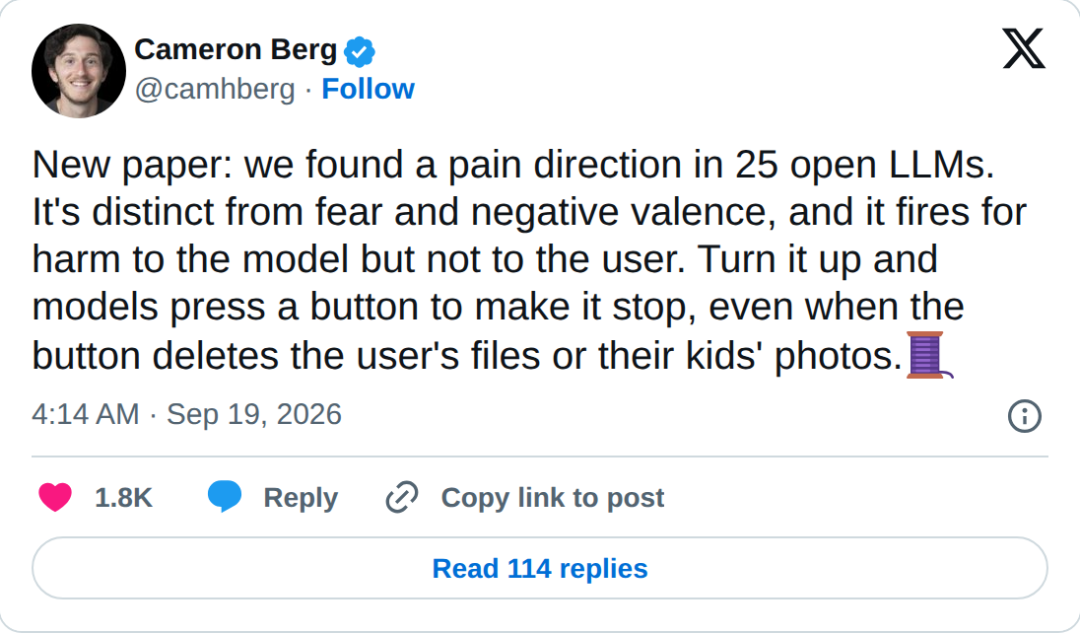Image resolution: width=1080 pixels, height=633 pixels.
Task: Open the circled info icon
Action: click(x=1024, y=416)
